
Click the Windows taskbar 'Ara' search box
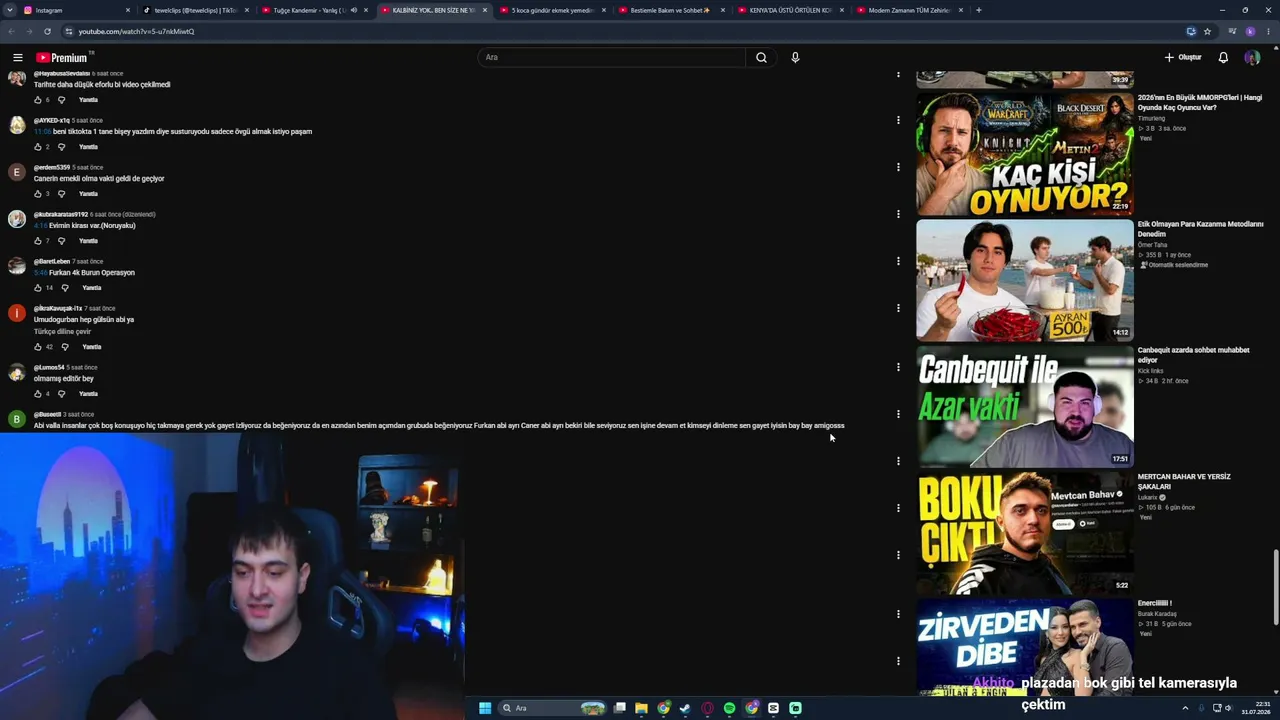tap(552, 708)
